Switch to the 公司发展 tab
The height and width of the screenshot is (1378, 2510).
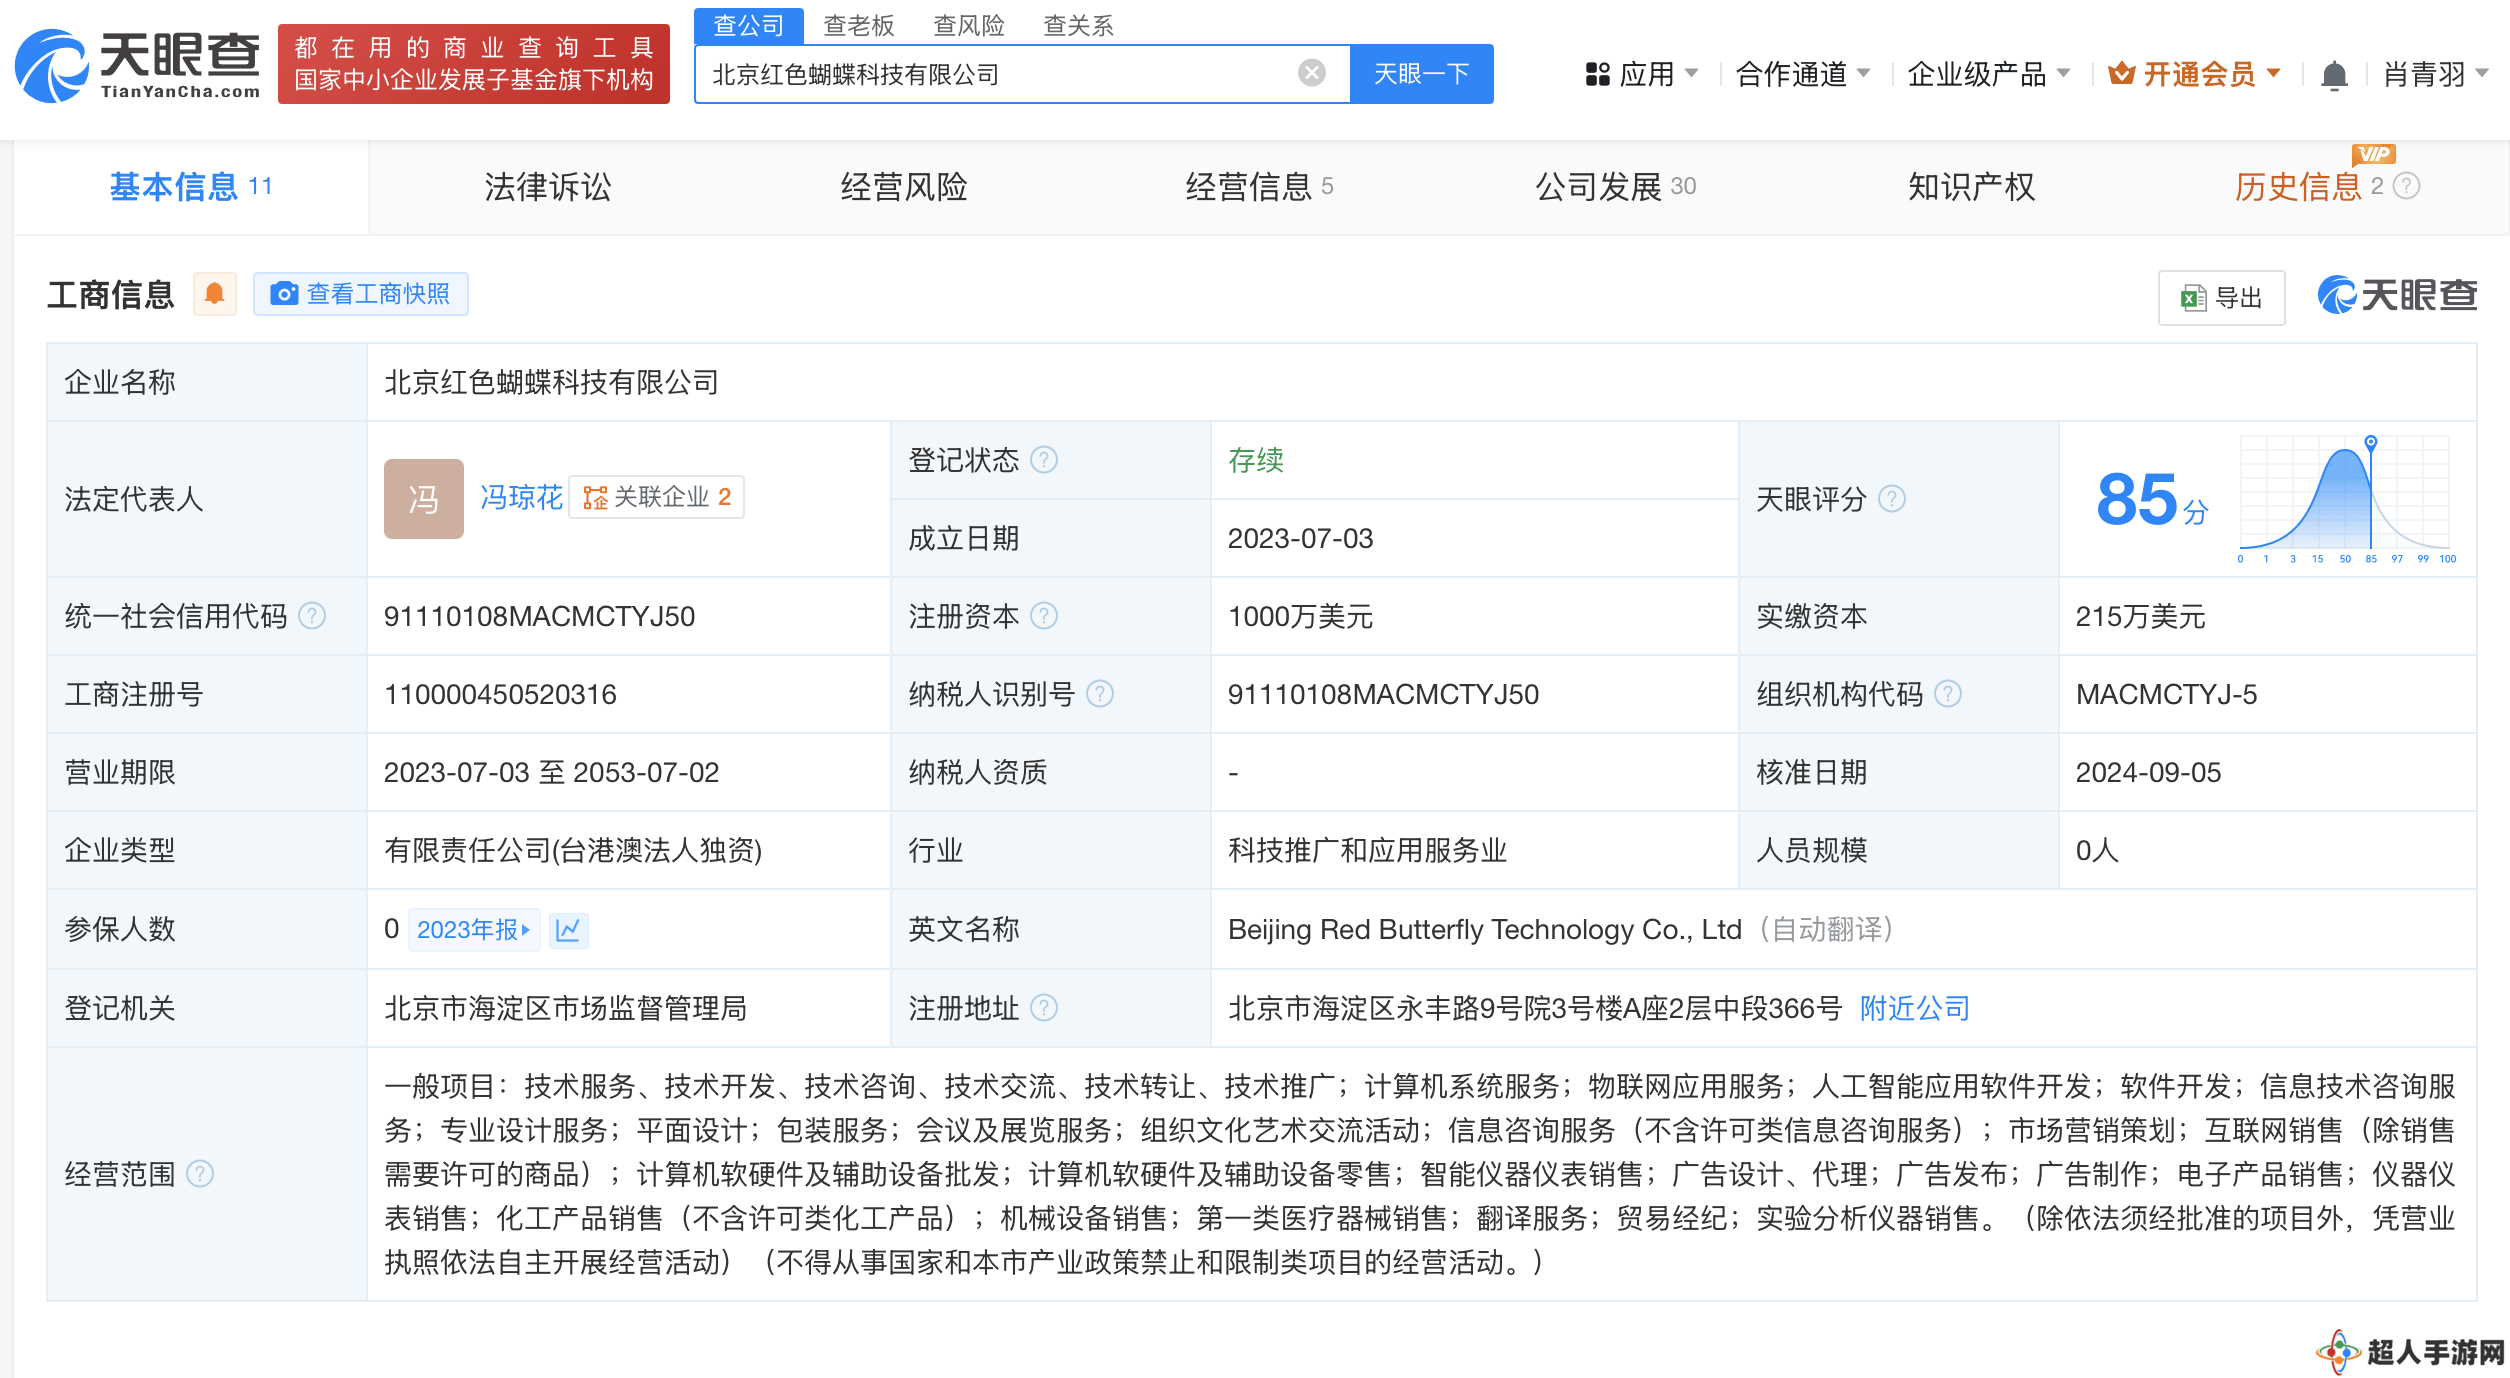coord(1615,187)
